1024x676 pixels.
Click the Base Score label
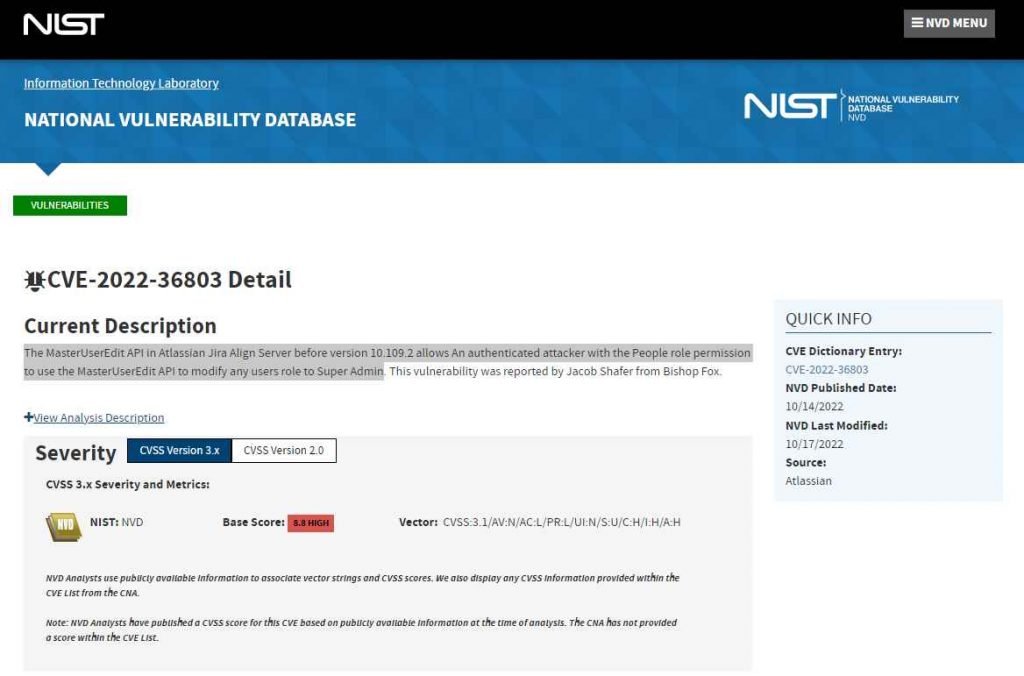coord(253,522)
